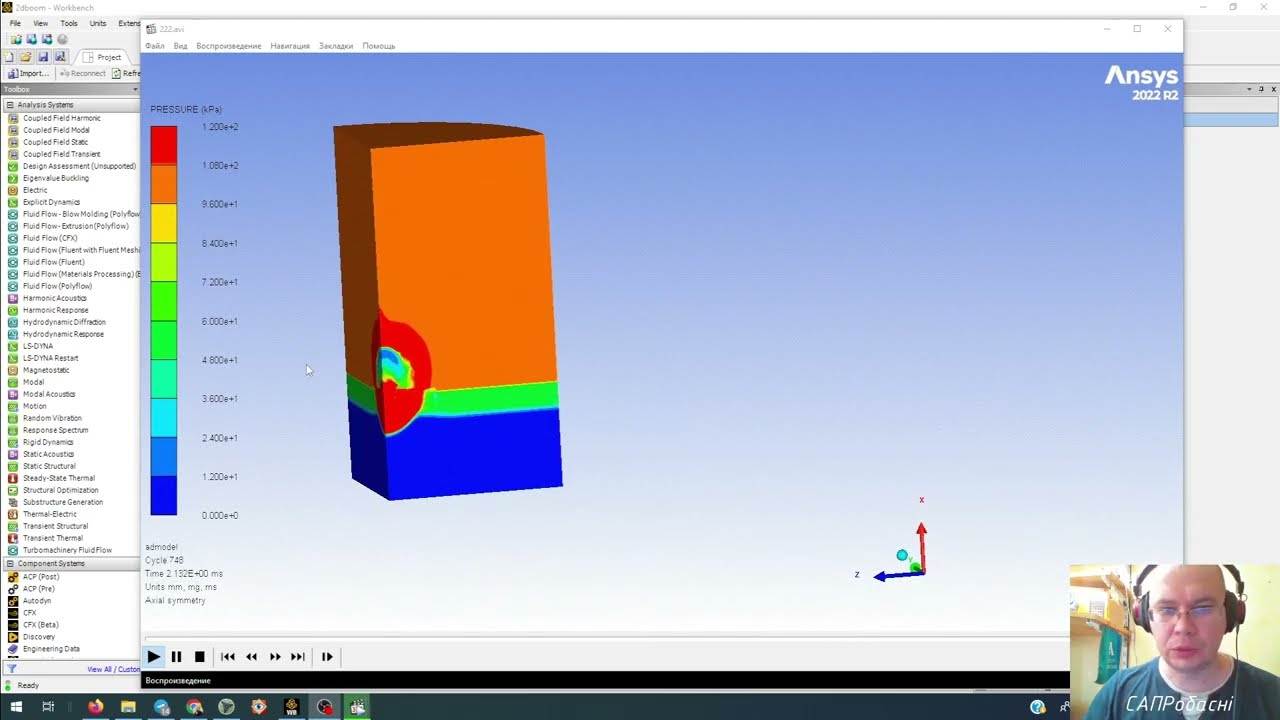Open the Вид menu in the player

coord(180,46)
